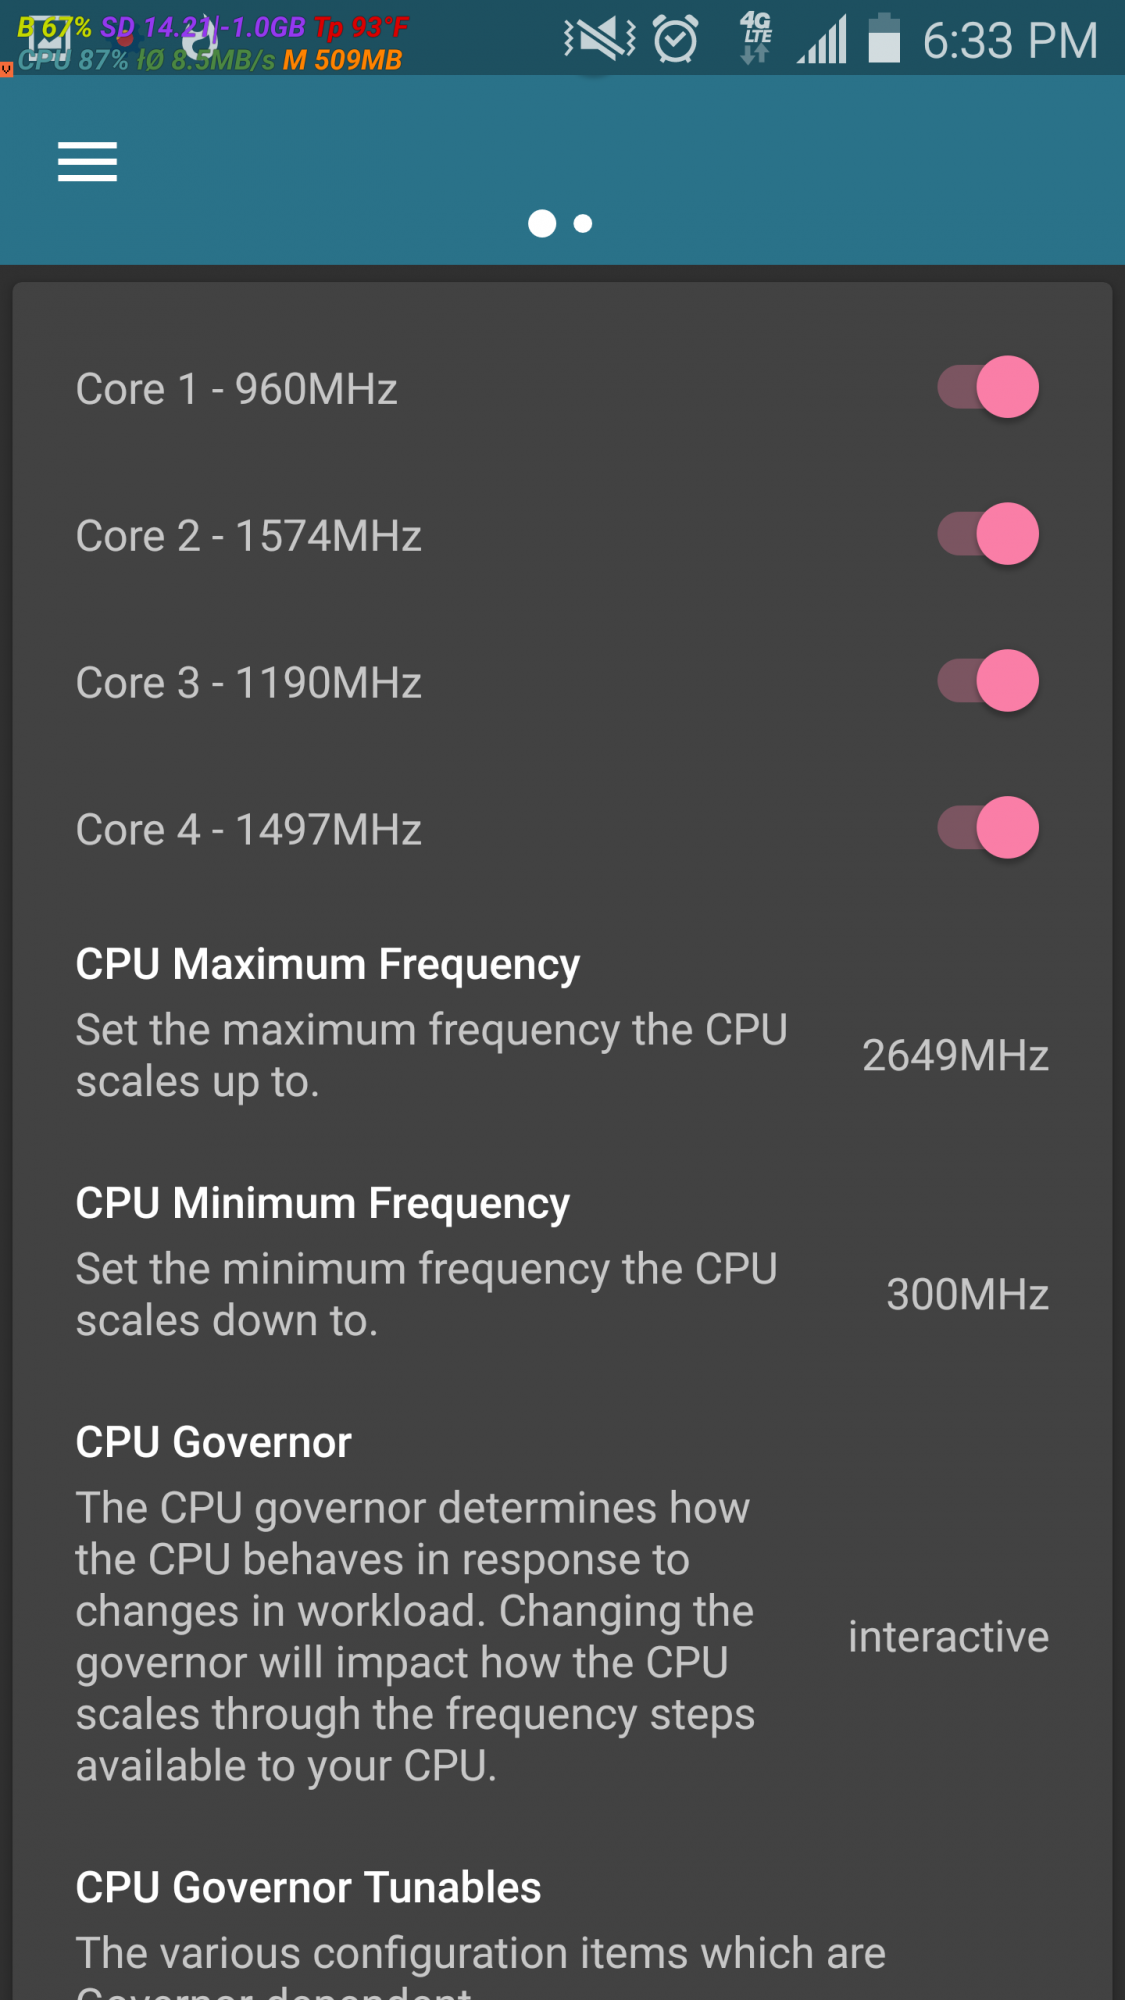This screenshot has height=2000, width=1125.
Task: Toggle Core 3 off
Action: click(x=988, y=681)
